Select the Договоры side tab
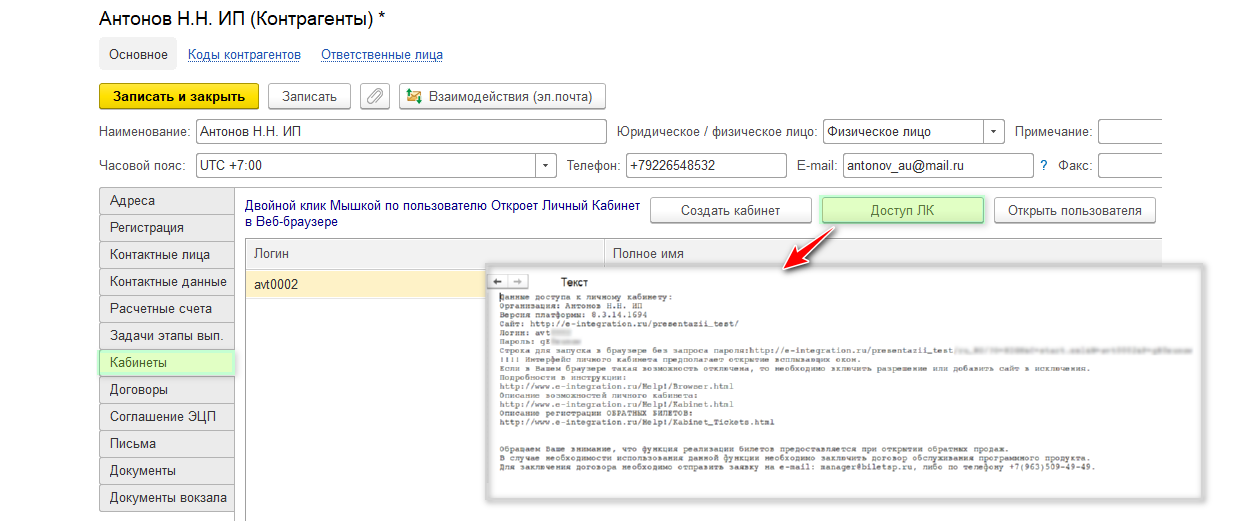The width and height of the screenshot is (1259, 521). (x=166, y=390)
